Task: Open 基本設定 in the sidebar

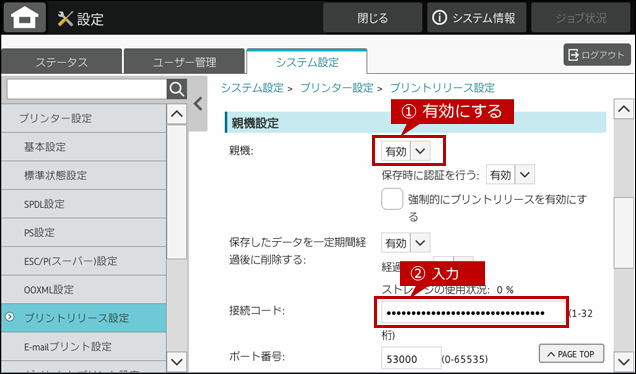Action: [84, 147]
